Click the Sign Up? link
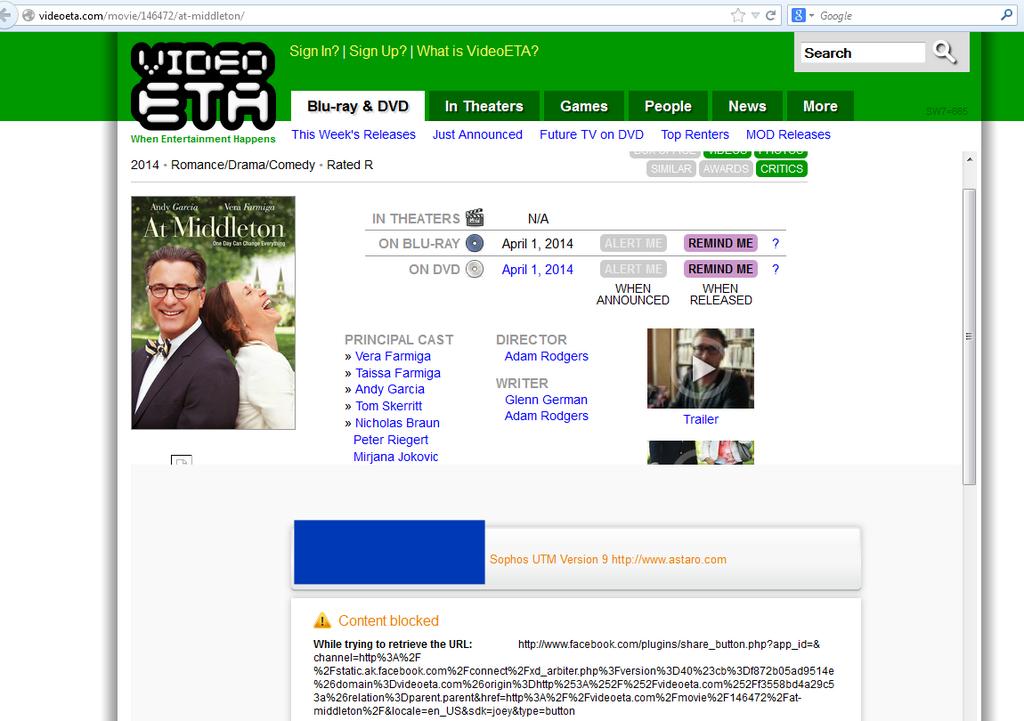 (x=377, y=51)
